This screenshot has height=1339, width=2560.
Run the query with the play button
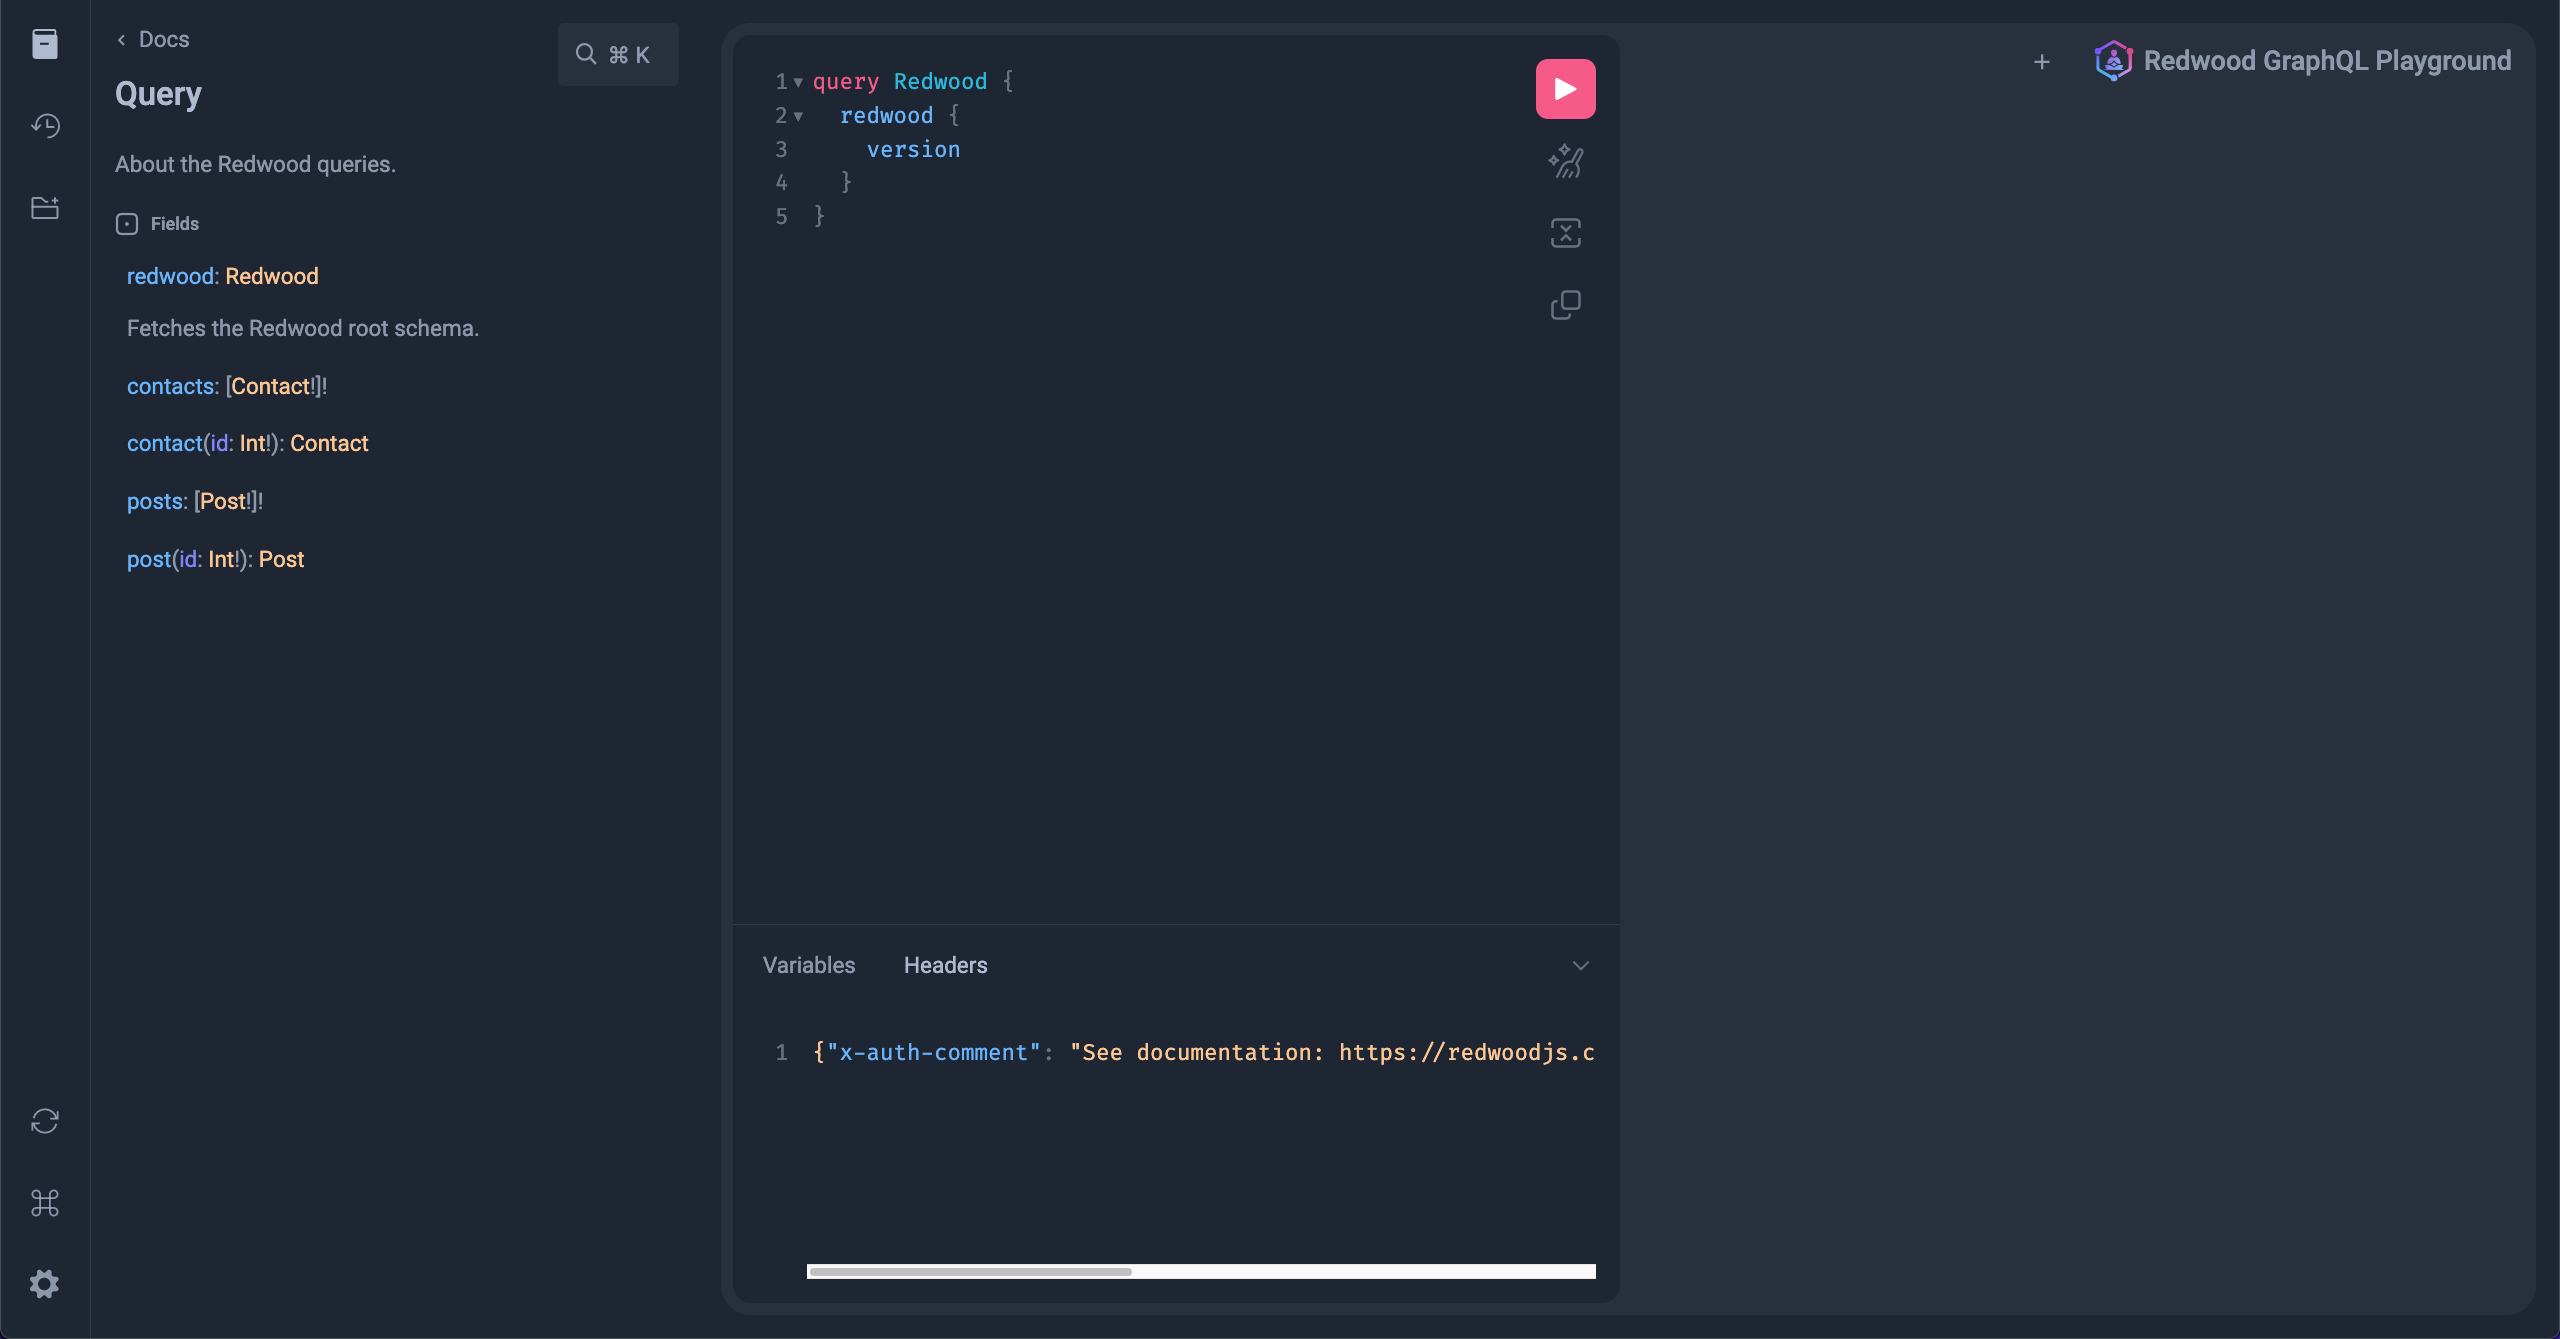tap(1565, 89)
